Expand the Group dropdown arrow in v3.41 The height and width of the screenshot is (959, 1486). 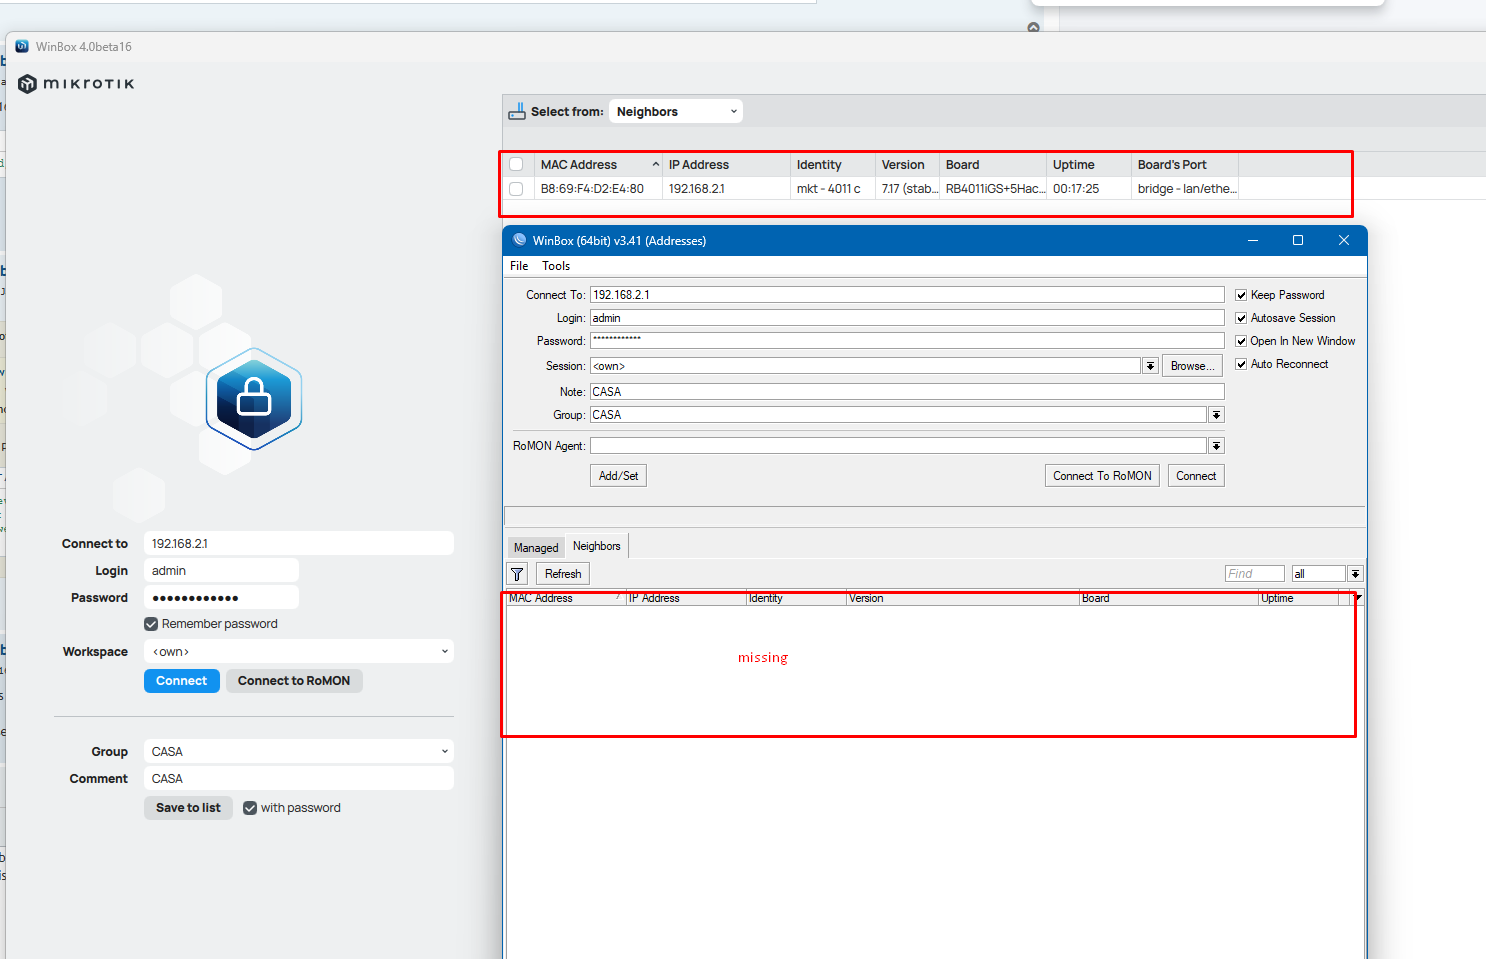pyautogui.click(x=1216, y=415)
